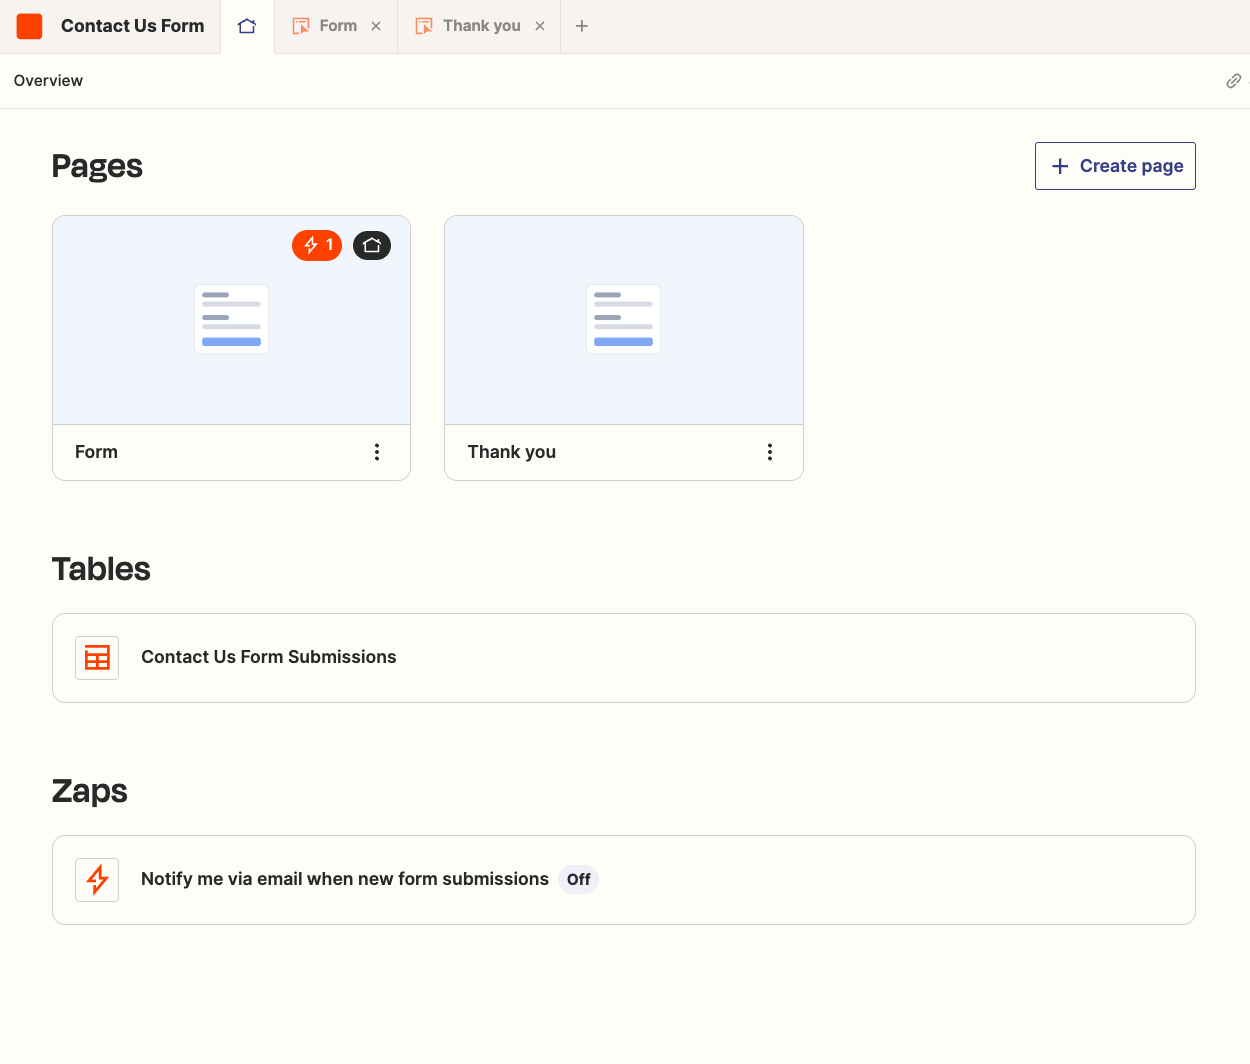Screen dimensions: 1250x1064
Task: Click the Pages section heading
Action: [x=97, y=166]
